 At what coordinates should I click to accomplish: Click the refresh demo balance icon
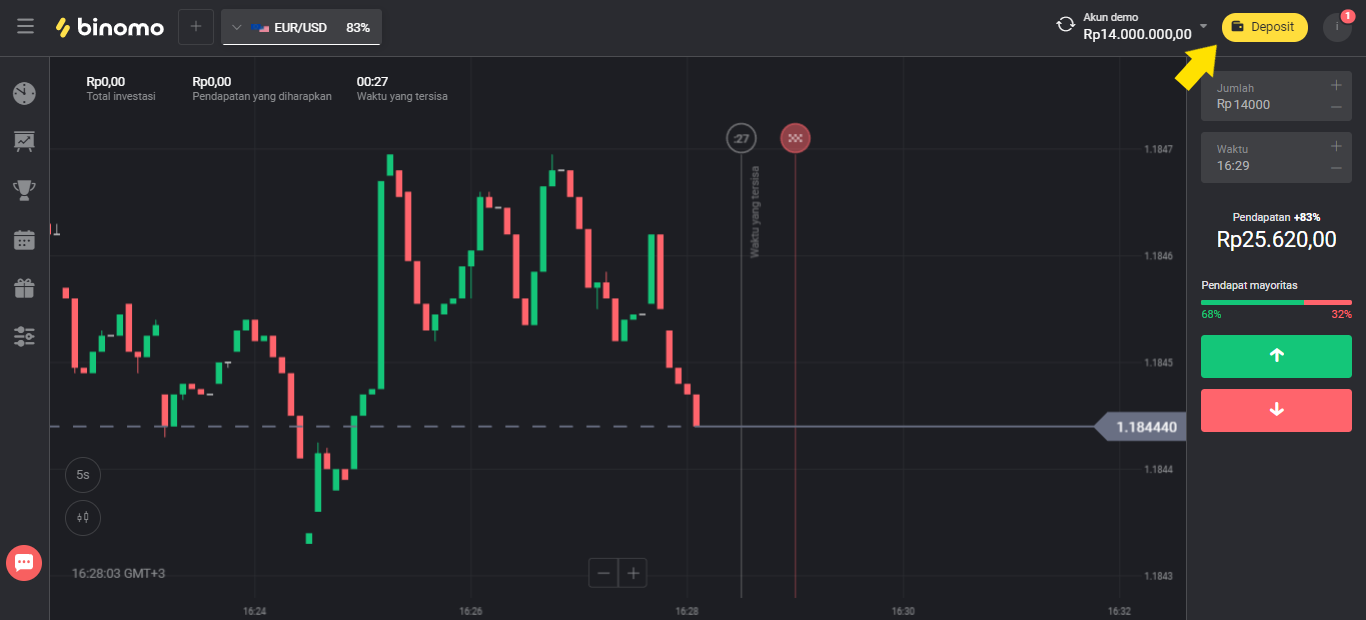tap(1066, 25)
